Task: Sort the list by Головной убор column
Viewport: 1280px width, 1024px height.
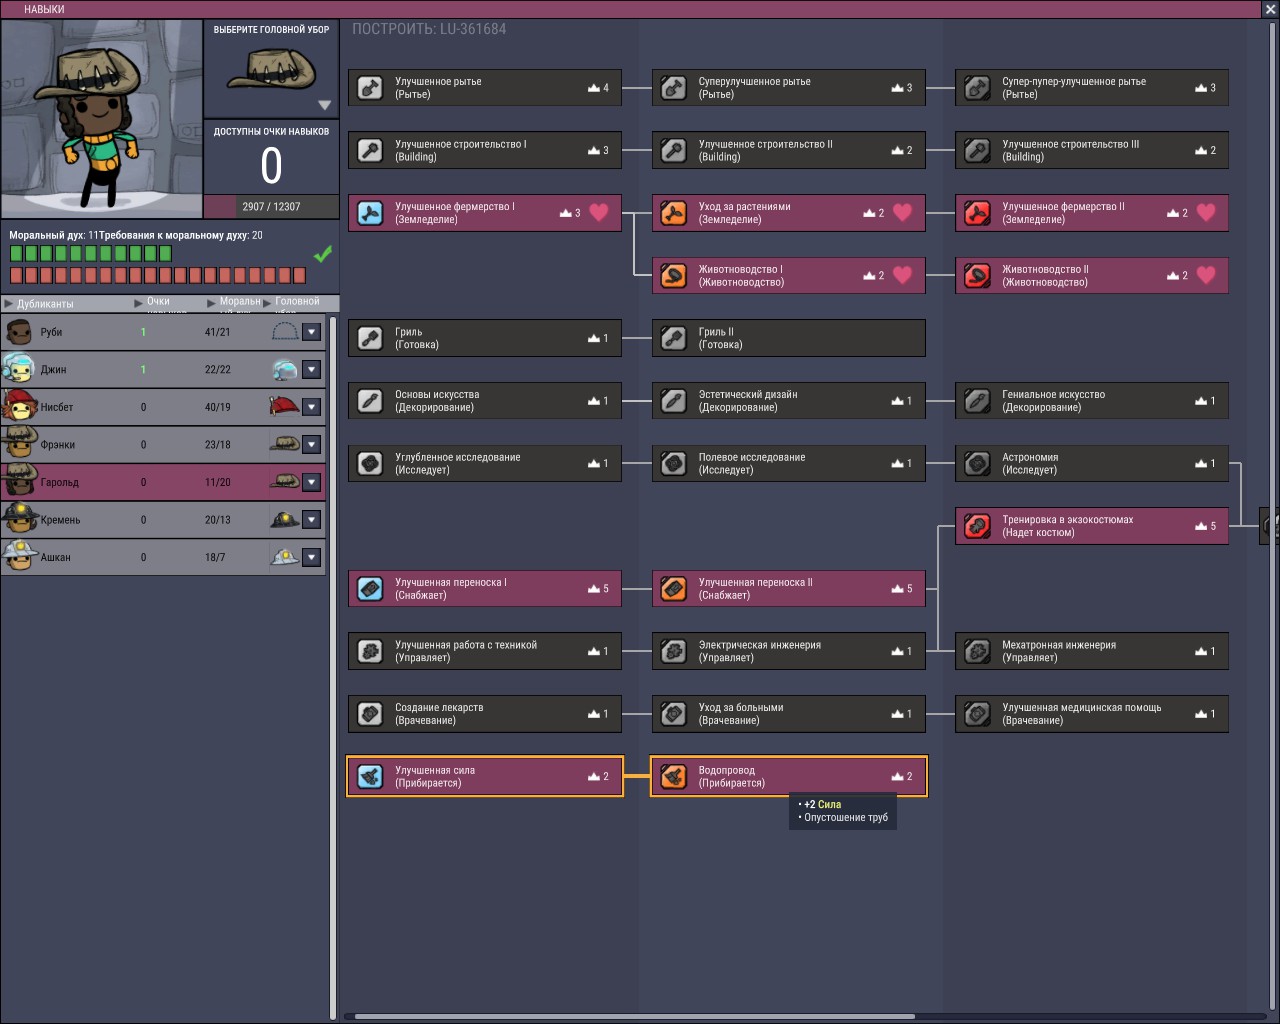Action: (x=292, y=304)
